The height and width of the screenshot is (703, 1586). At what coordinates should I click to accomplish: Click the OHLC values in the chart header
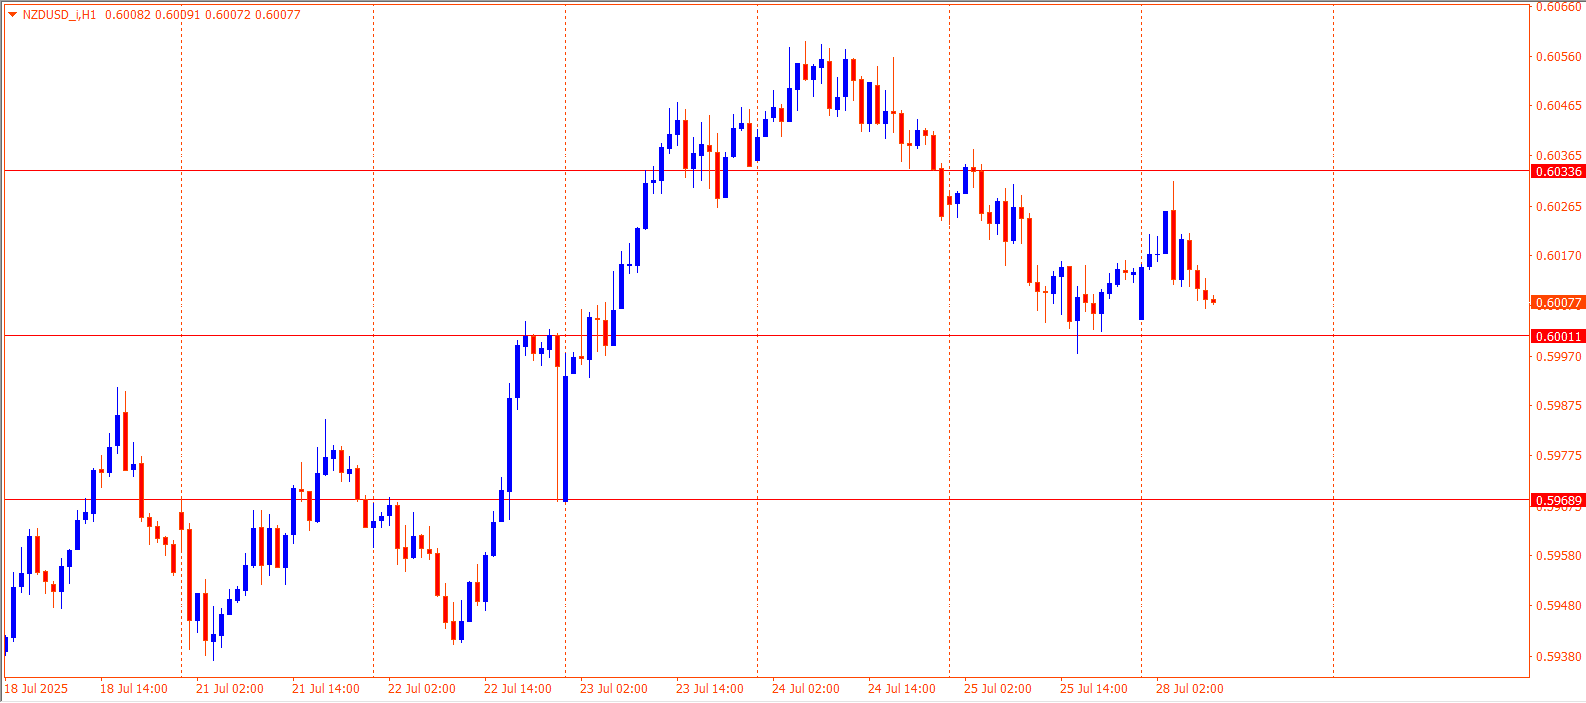(x=203, y=15)
